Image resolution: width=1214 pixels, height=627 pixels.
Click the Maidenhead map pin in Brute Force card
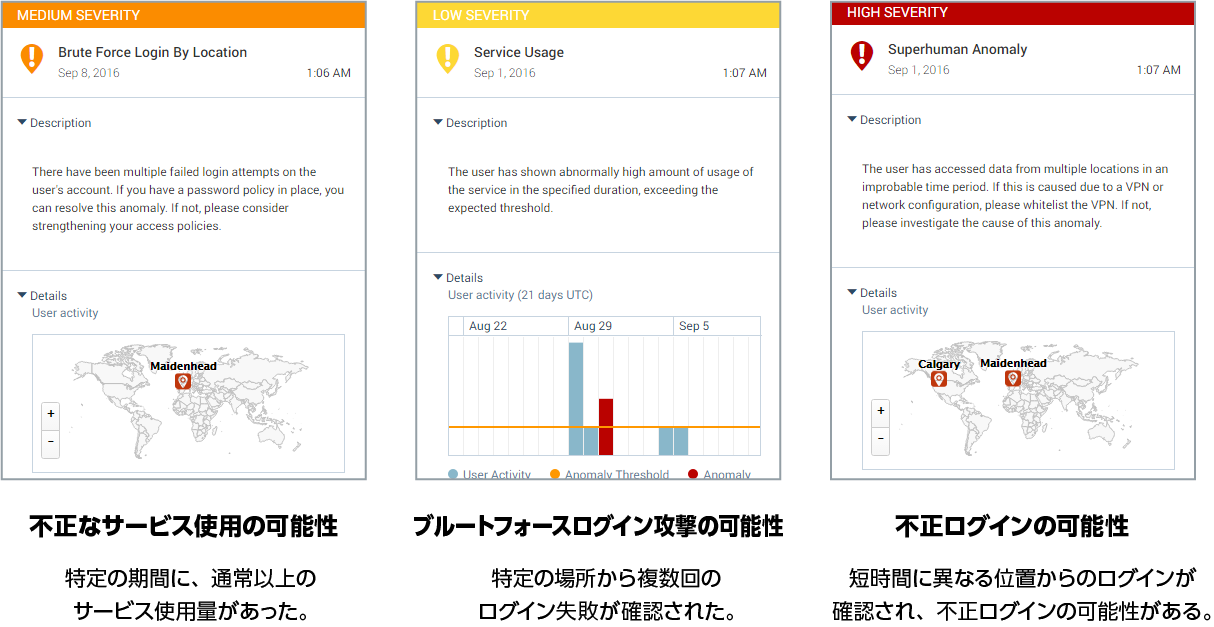coord(183,381)
